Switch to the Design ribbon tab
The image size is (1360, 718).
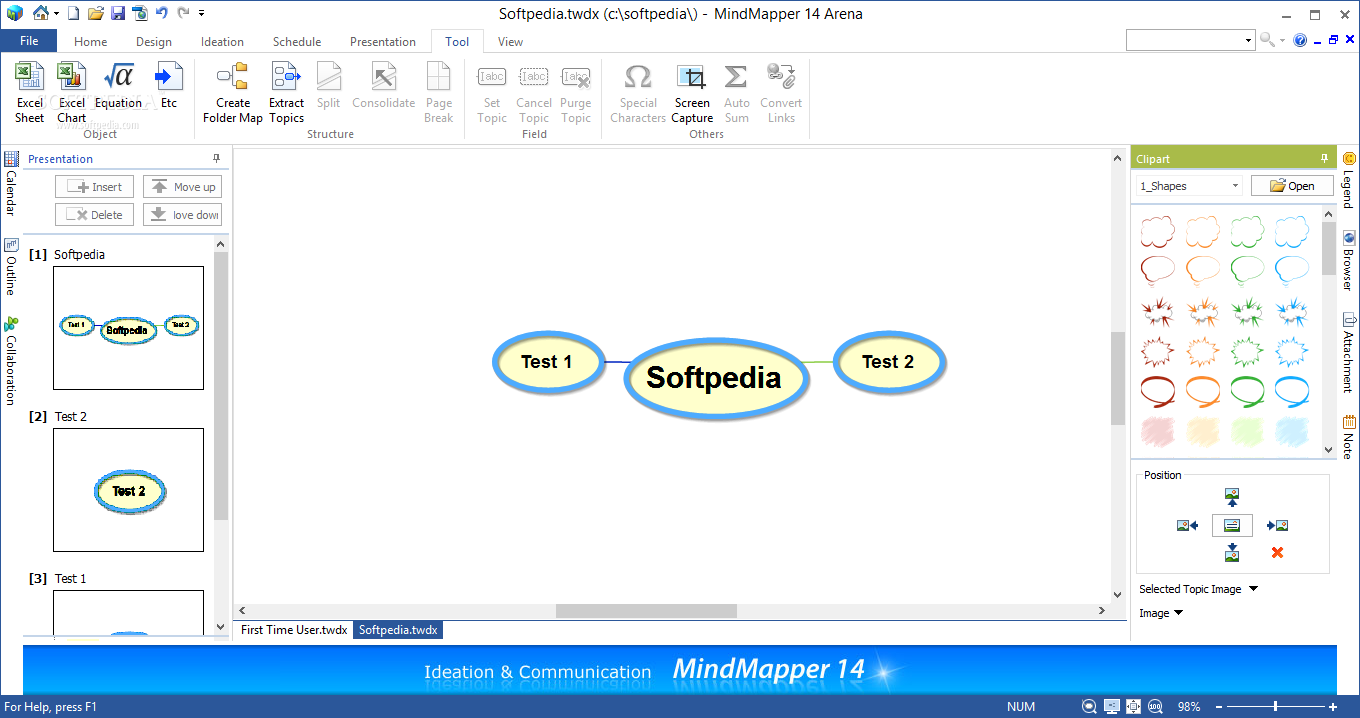[154, 42]
